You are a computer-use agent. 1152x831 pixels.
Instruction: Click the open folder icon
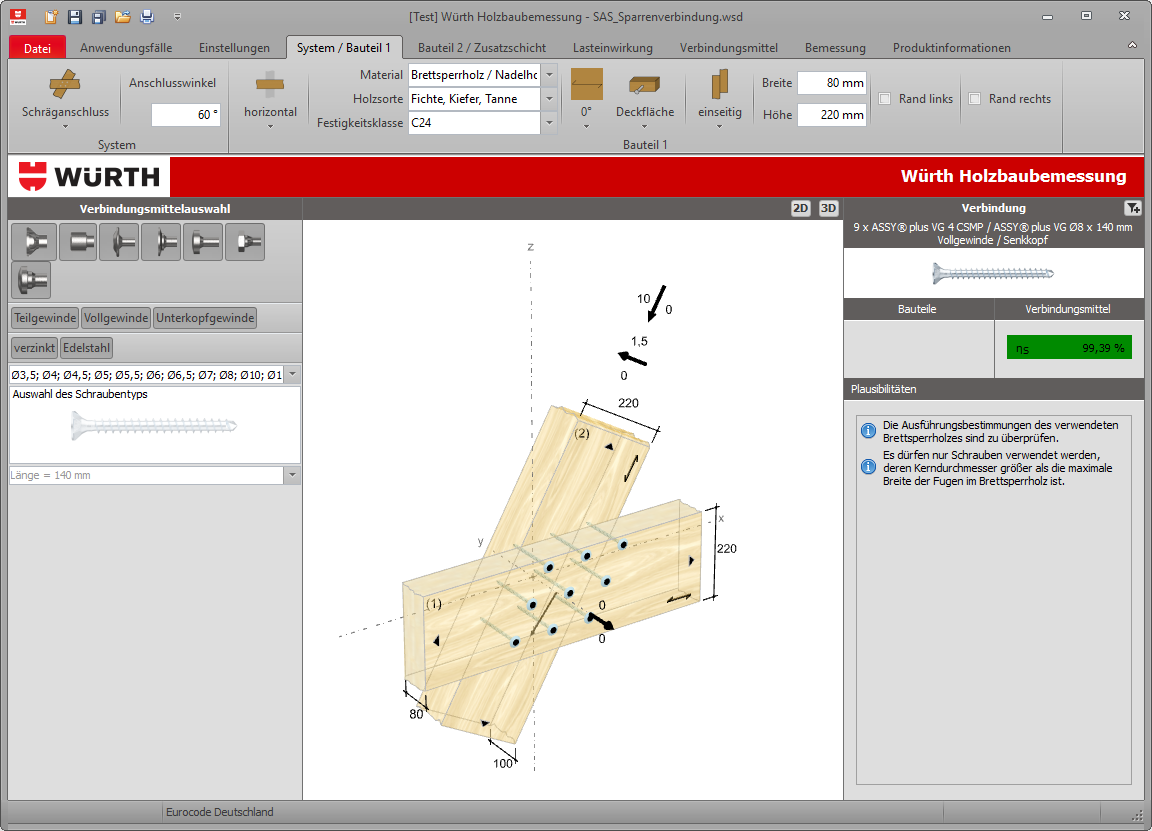[x=123, y=16]
